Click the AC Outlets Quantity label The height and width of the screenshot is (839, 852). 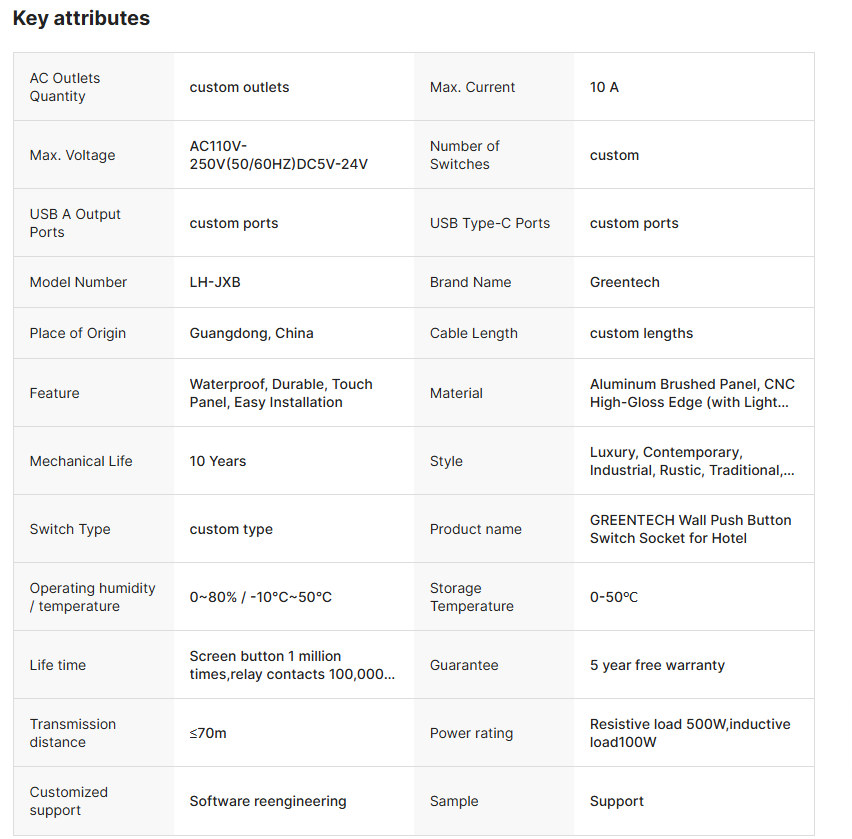point(65,87)
